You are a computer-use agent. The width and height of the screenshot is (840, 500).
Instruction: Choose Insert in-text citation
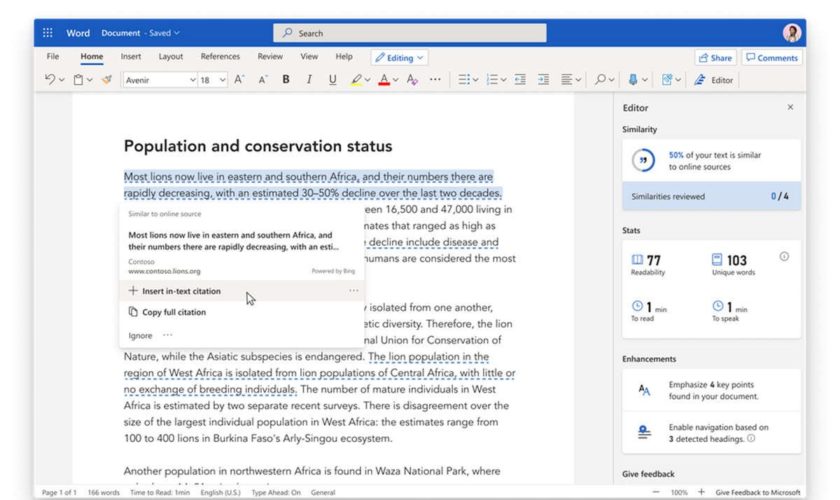coord(181,291)
